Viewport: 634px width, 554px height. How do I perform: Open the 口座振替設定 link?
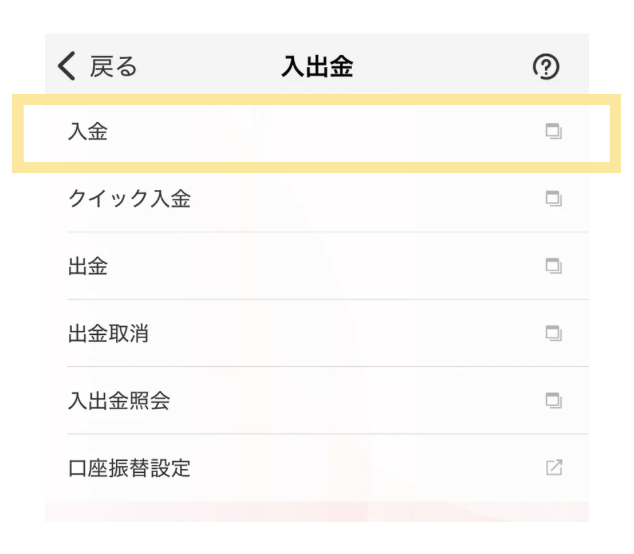tap(129, 468)
